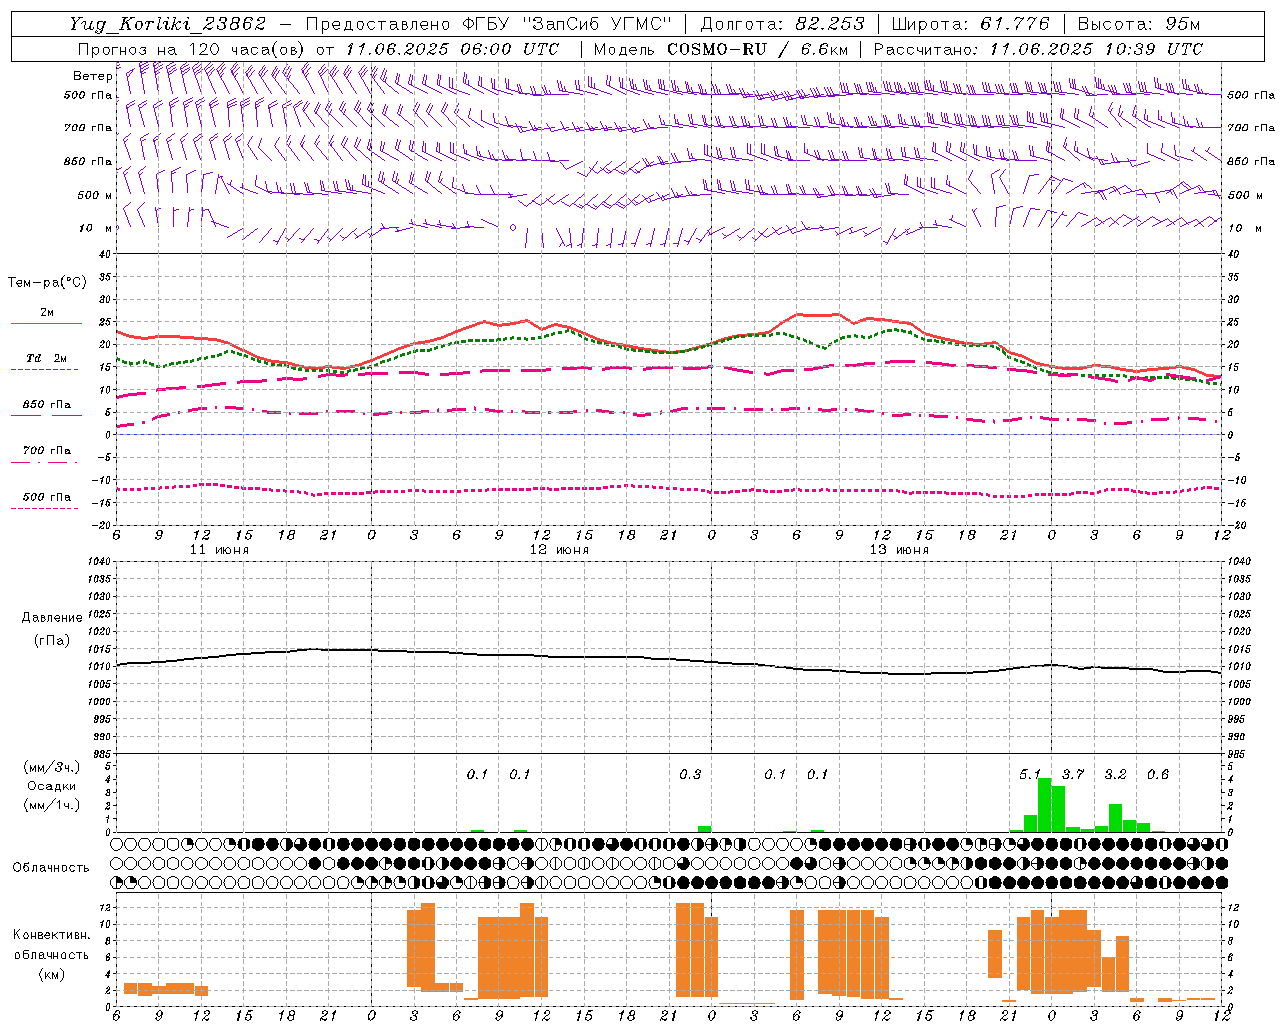Screen dimensions: 1280x1024
Task: Click the "13 июня" date label
Action: point(899,550)
